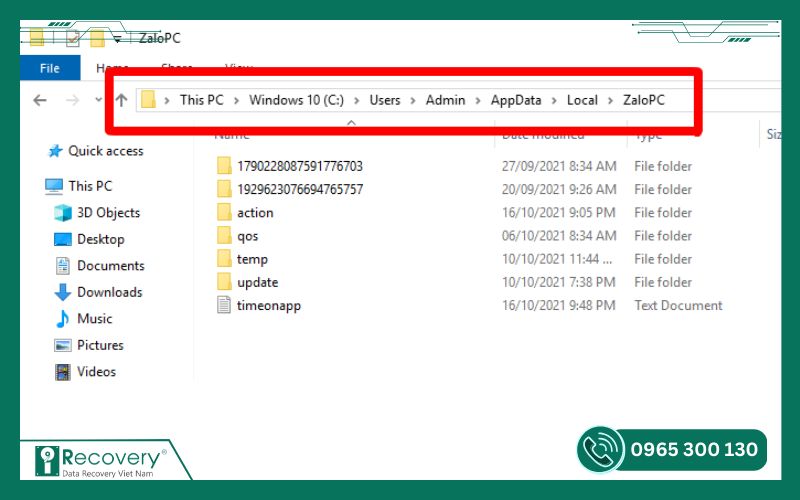Image resolution: width=800 pixels, height=500 pixels.
Task: Click the Videos film strip icon
Action: tap(63, 372)
